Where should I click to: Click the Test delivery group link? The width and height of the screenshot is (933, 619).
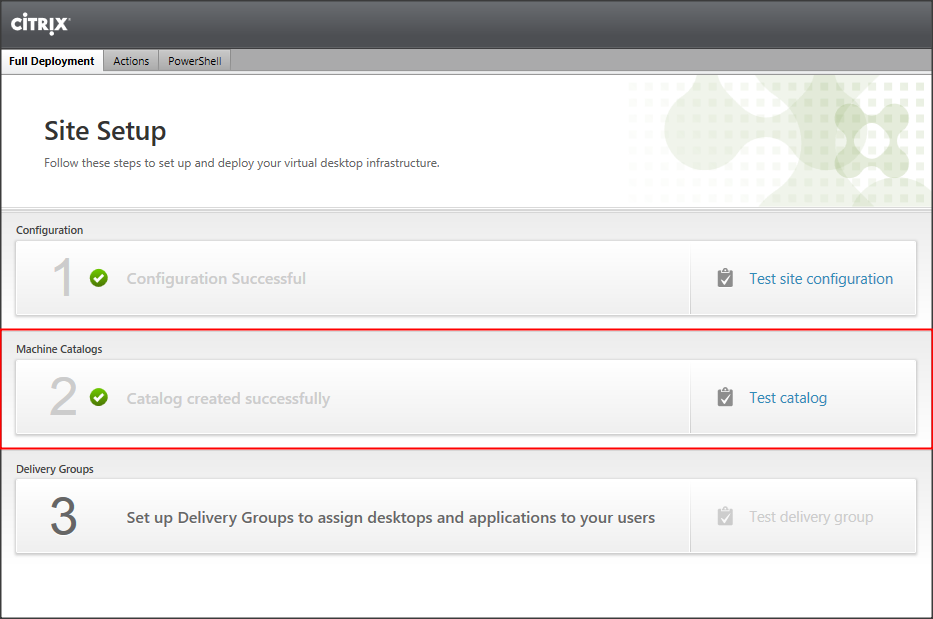[811, 517]
